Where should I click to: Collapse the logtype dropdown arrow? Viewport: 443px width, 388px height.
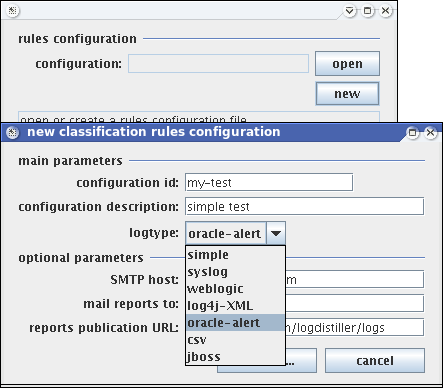276,233
